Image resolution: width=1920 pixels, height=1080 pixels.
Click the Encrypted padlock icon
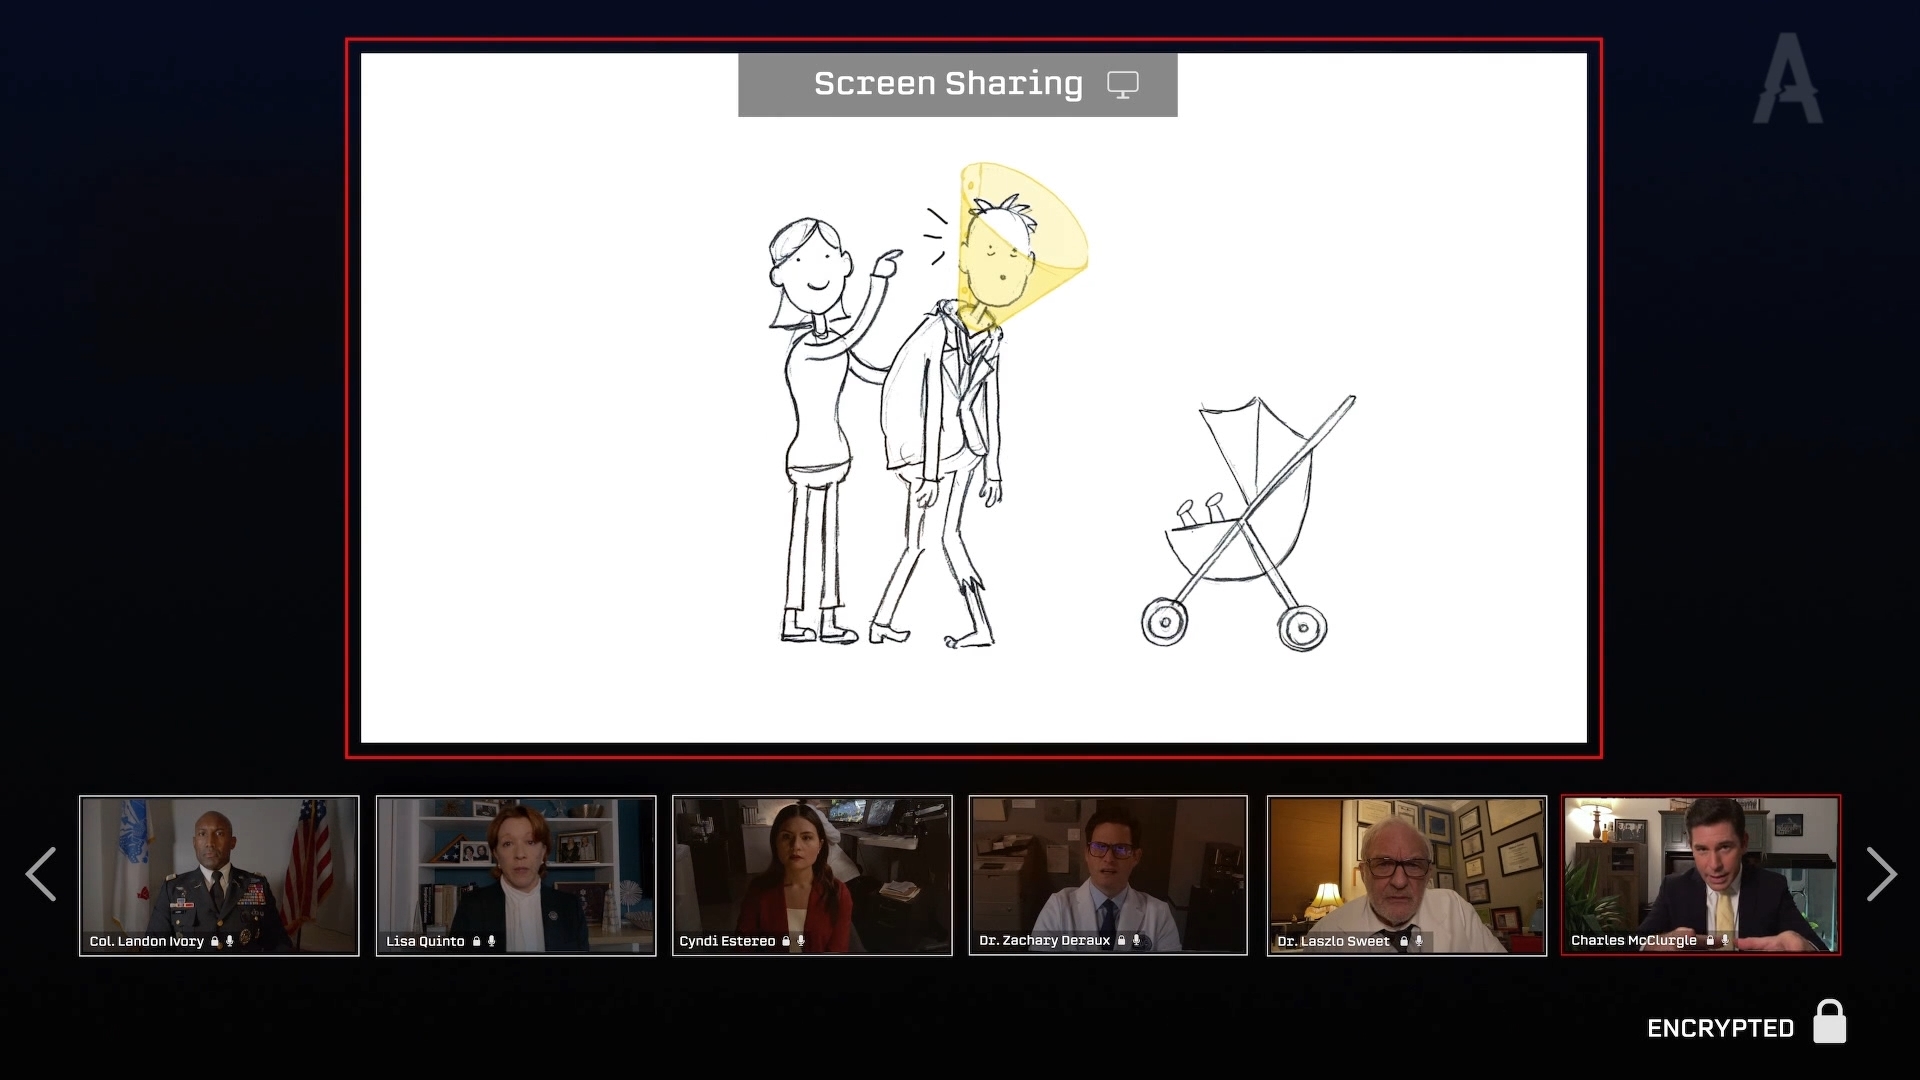pos(1829,1022)
